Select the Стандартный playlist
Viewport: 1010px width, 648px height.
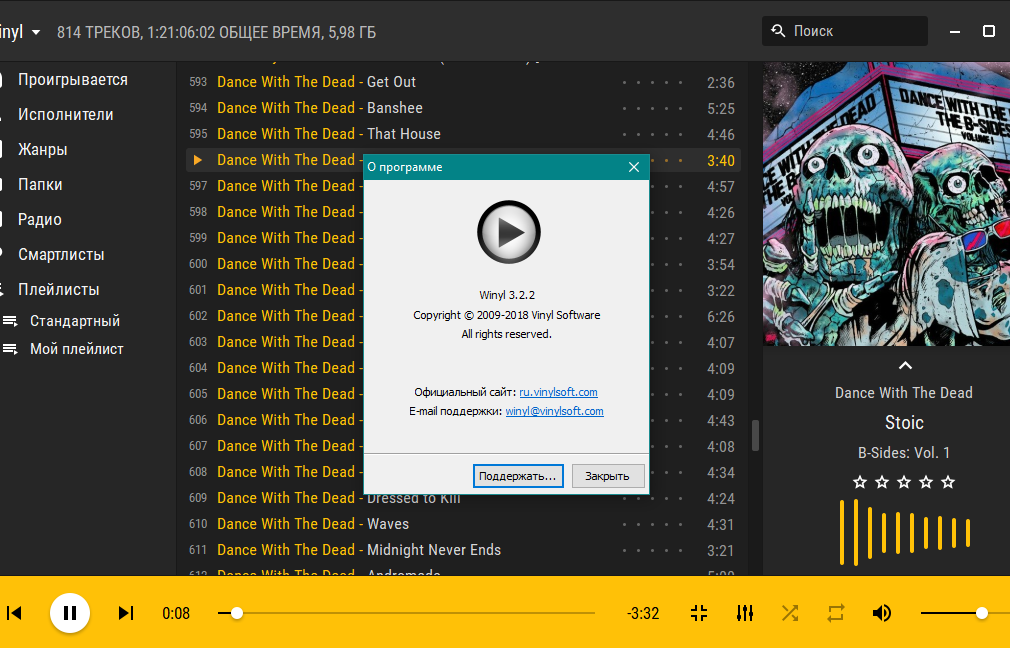75,321
